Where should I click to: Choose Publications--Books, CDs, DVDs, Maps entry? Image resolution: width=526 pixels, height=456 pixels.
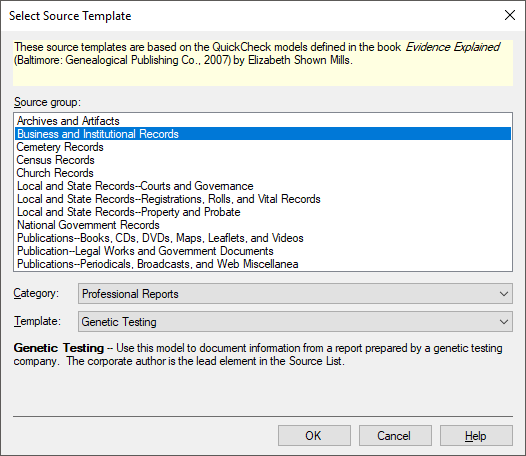point(263,238)
